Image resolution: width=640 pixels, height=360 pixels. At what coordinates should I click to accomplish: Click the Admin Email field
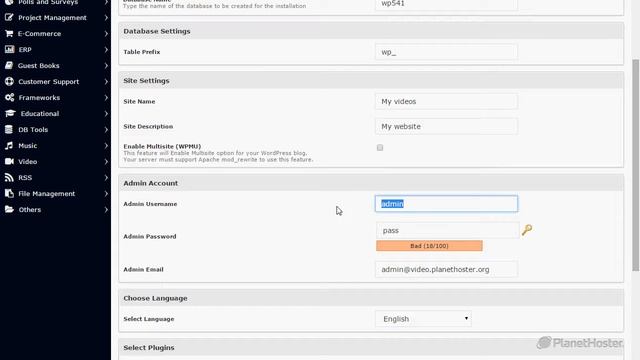pos(446,269)
